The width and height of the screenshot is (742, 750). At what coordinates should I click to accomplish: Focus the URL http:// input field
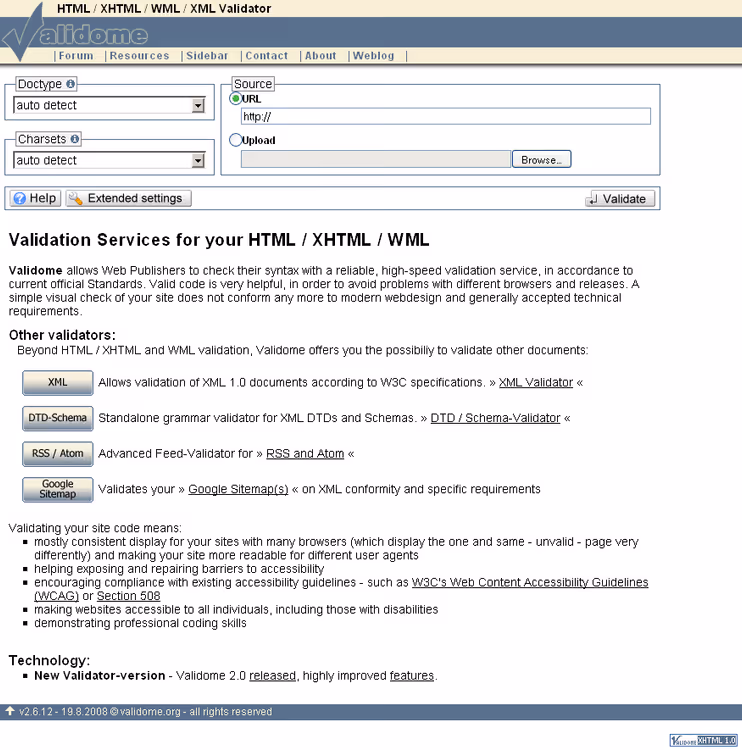(446, 116)
